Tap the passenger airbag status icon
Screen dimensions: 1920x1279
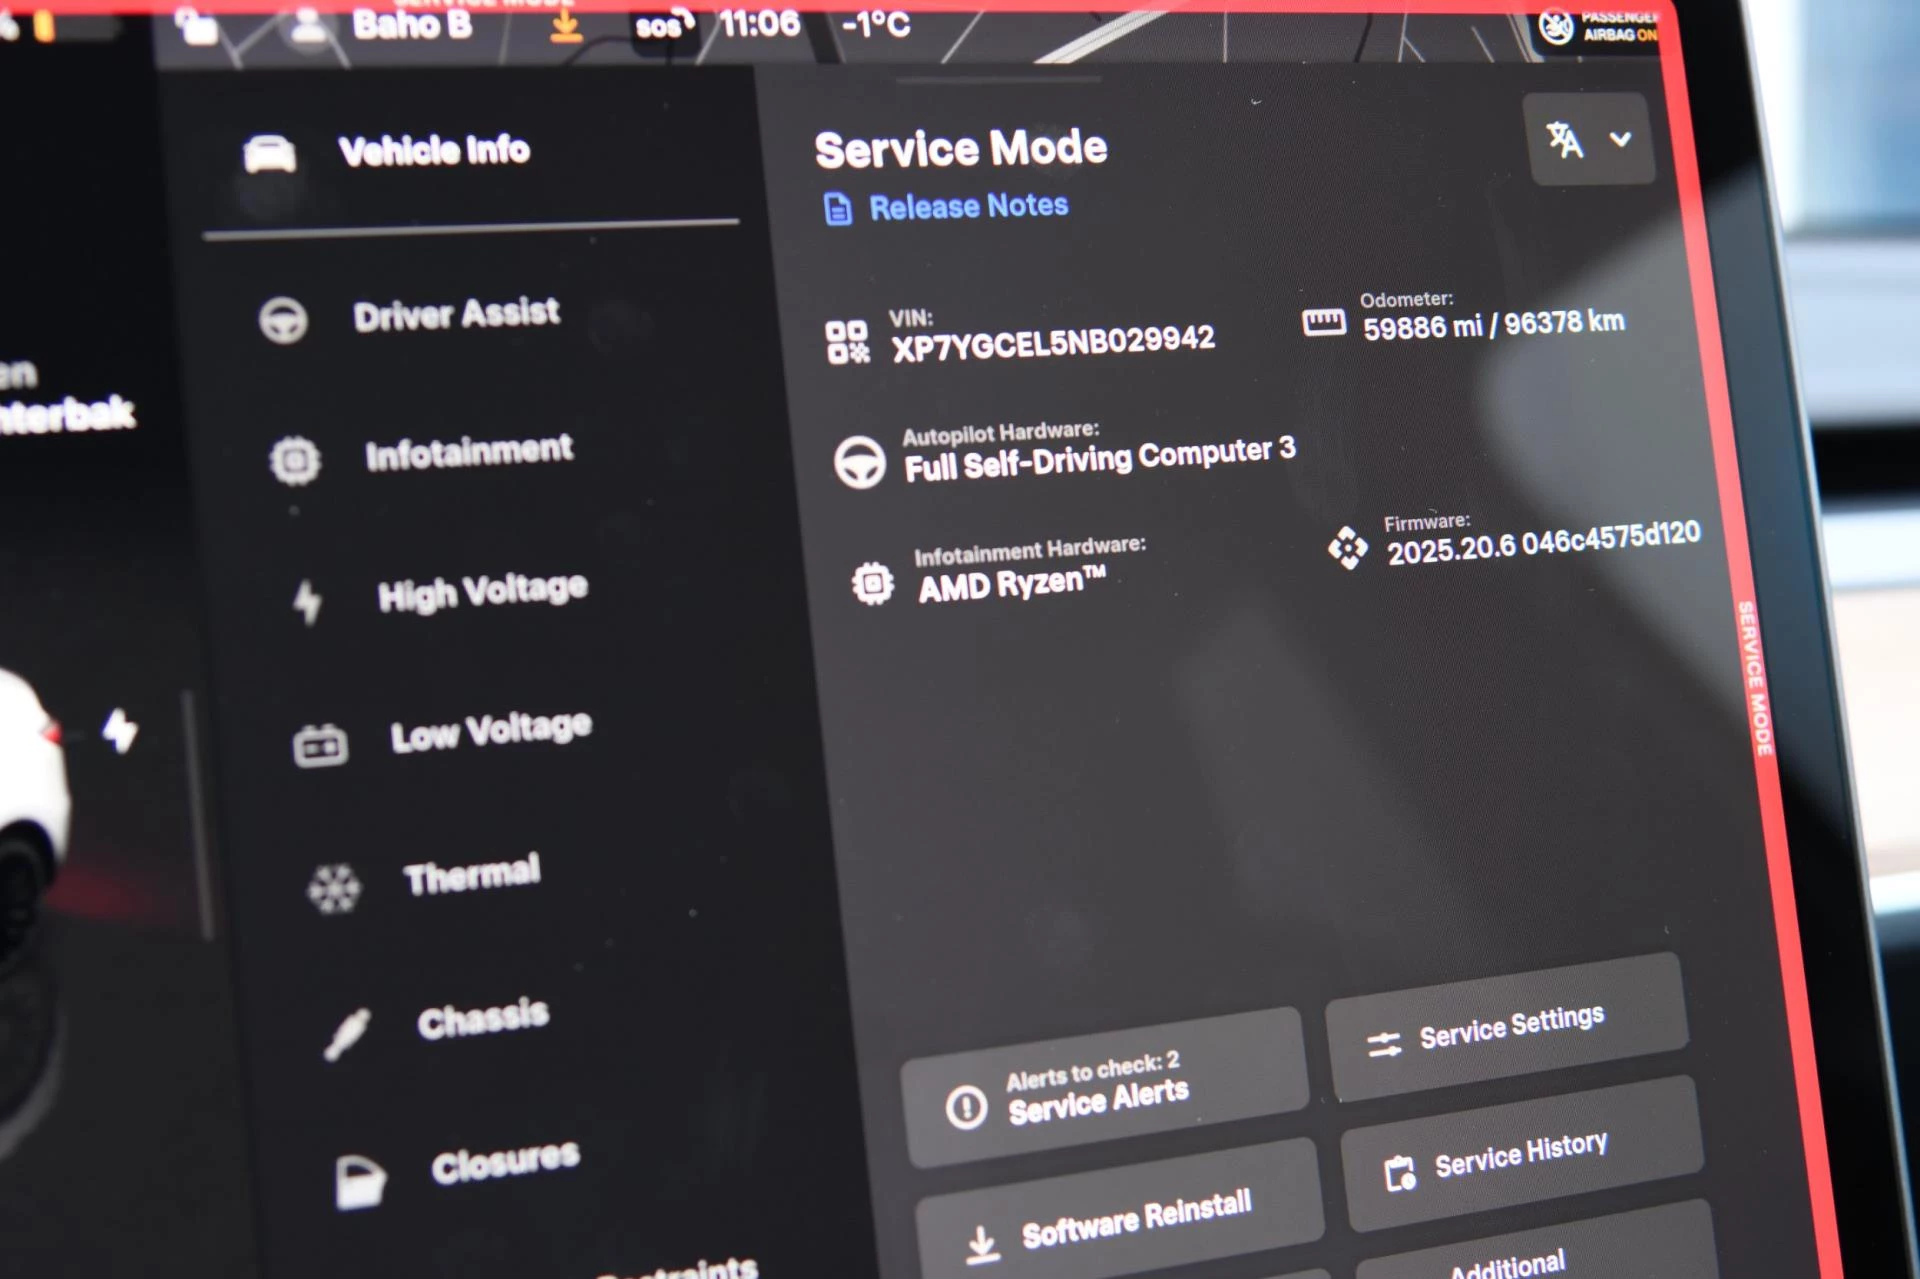(x=1556, y=27)
